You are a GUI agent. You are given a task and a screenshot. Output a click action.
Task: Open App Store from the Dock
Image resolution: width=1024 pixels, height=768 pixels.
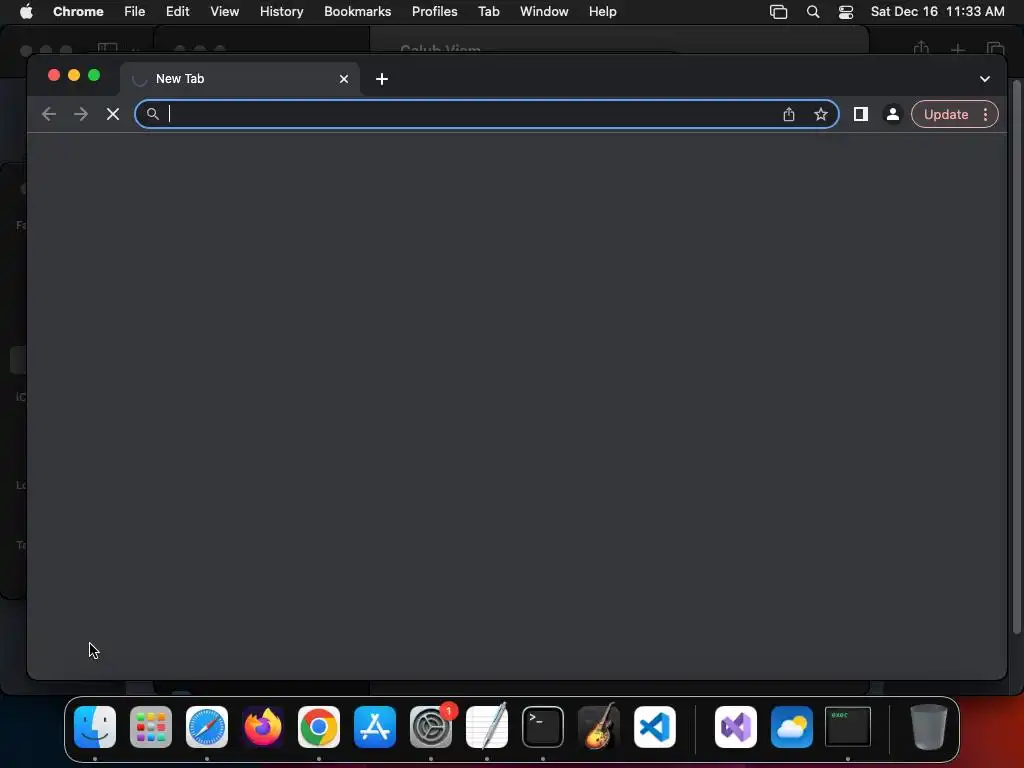click(x=375, y=727)
